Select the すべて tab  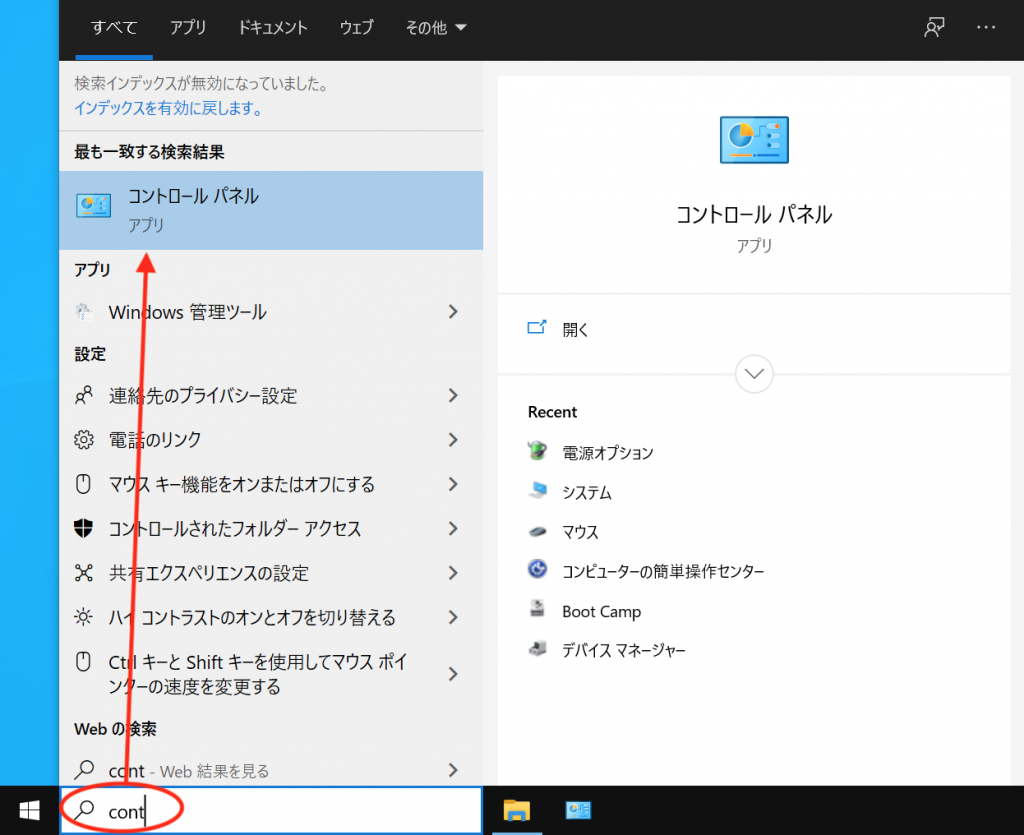pyautogui.click(x=114, y=27)
